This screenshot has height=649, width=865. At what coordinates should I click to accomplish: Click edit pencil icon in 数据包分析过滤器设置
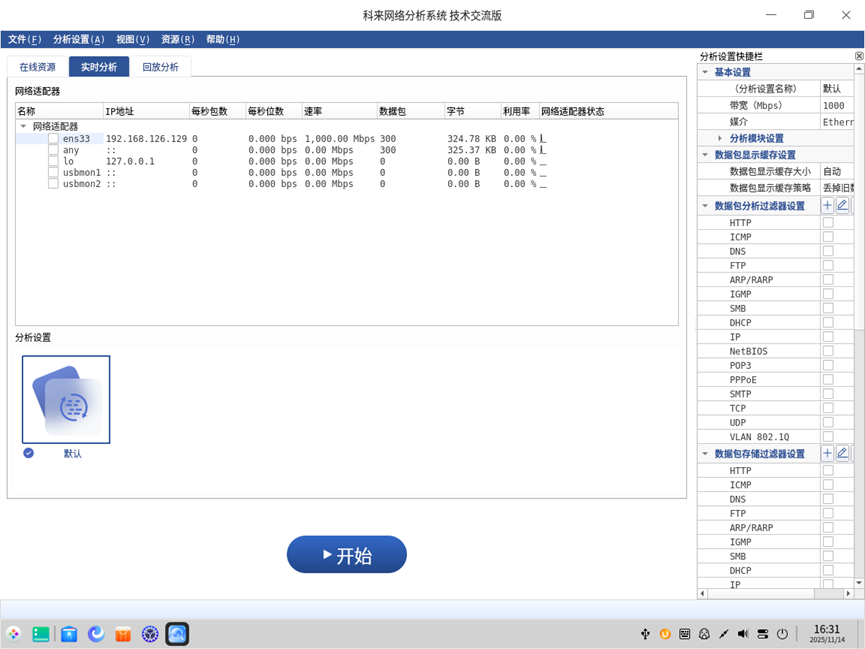click(x=842, y=206)
